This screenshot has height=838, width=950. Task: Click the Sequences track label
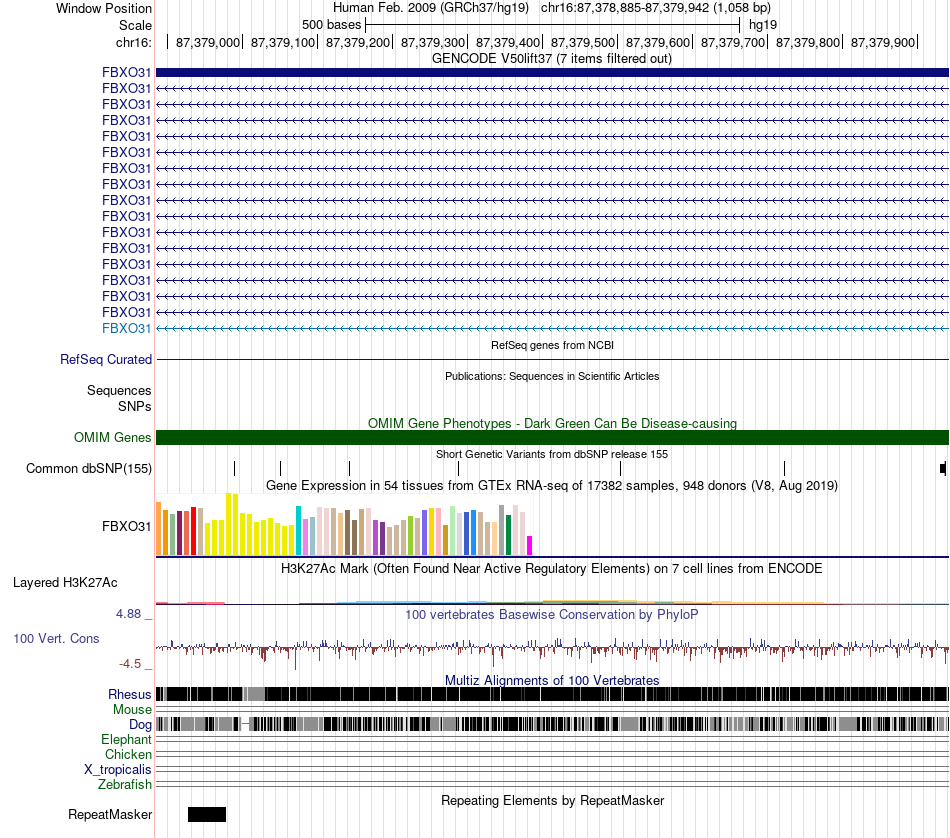(119, 390)
